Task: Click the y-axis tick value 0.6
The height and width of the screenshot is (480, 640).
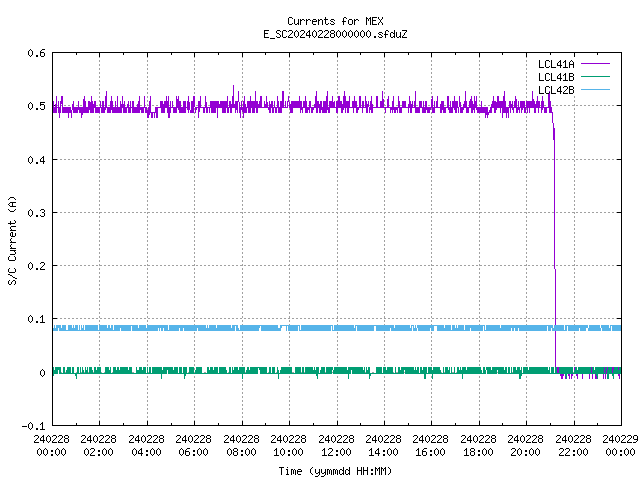Action: coord(36,53)
